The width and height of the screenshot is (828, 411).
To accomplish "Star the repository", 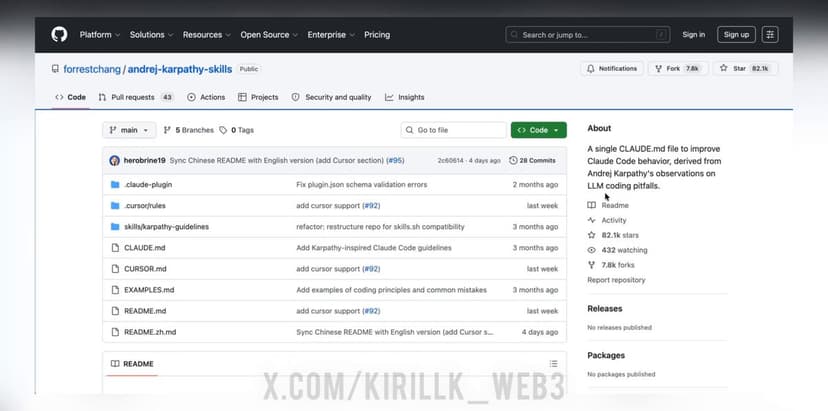I will coord(745,69).
